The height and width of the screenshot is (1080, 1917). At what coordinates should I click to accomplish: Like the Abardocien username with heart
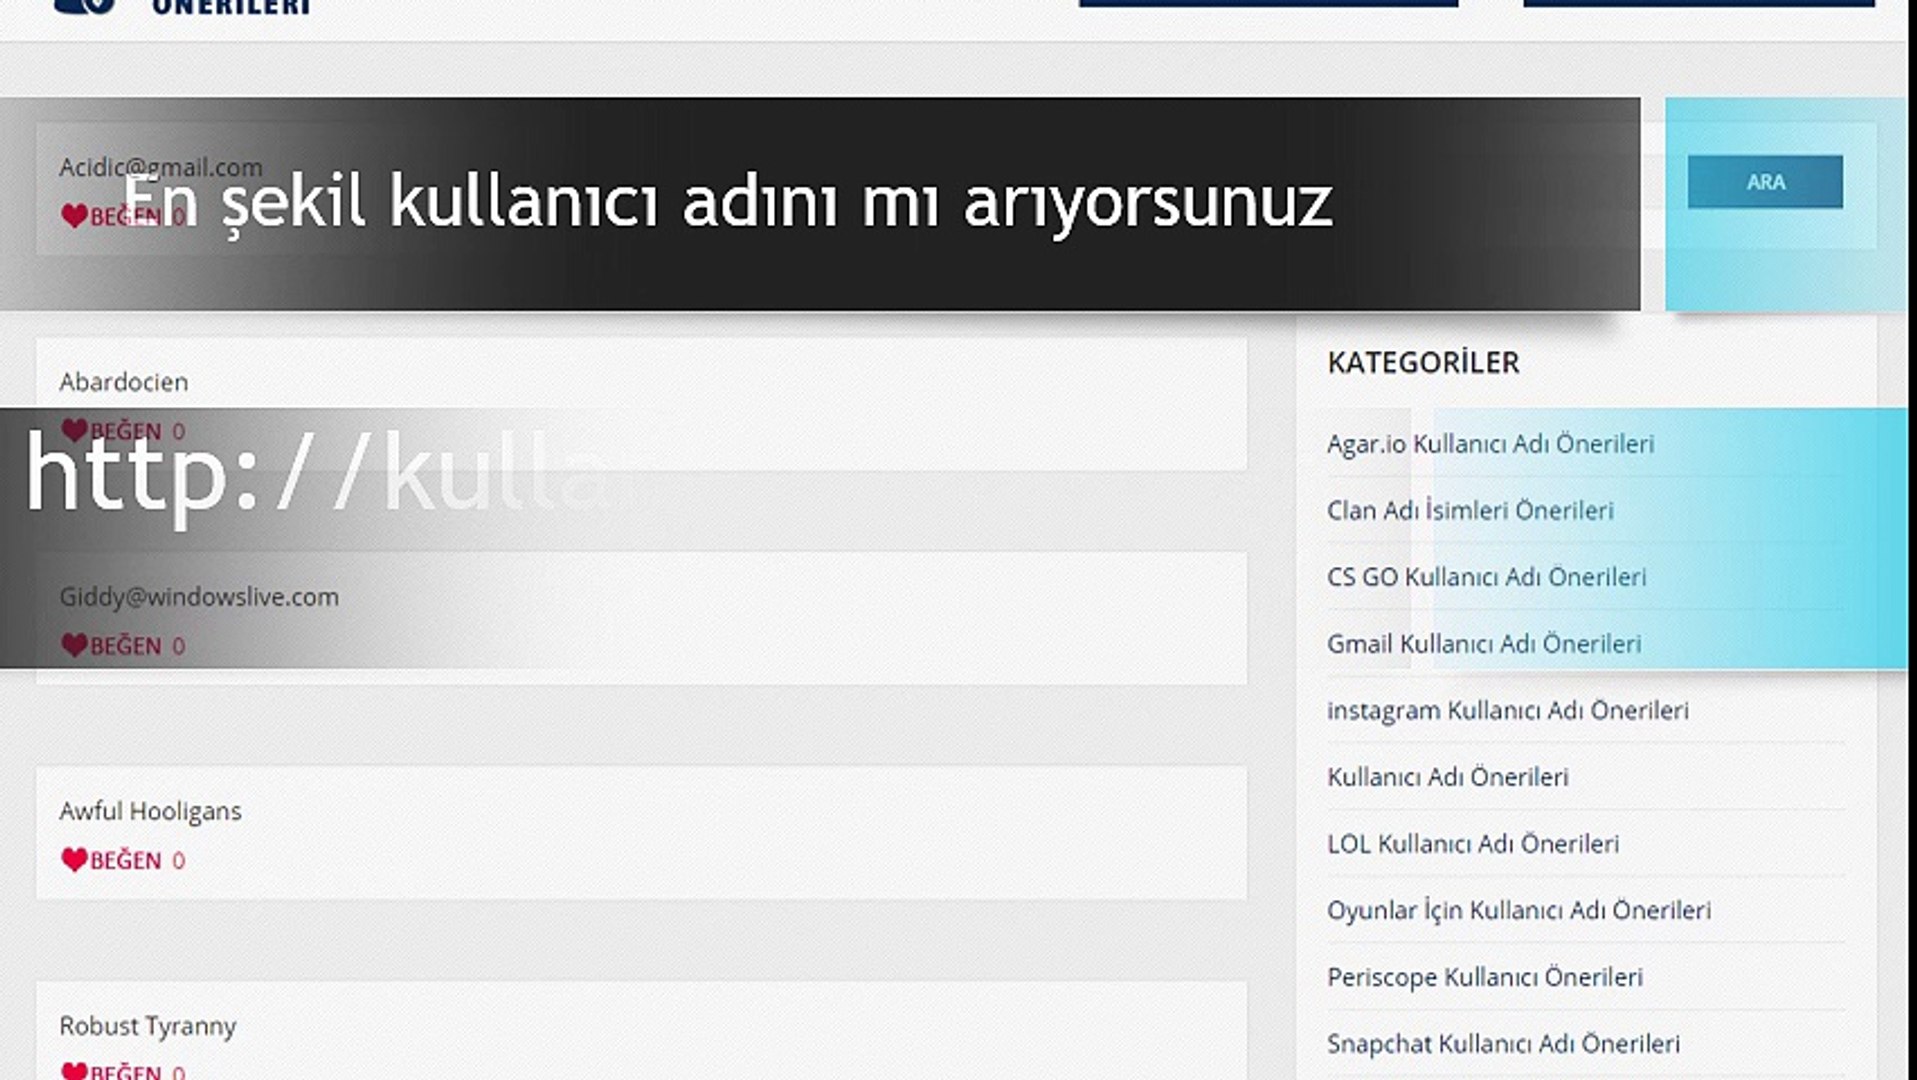[x=75, y=430]
